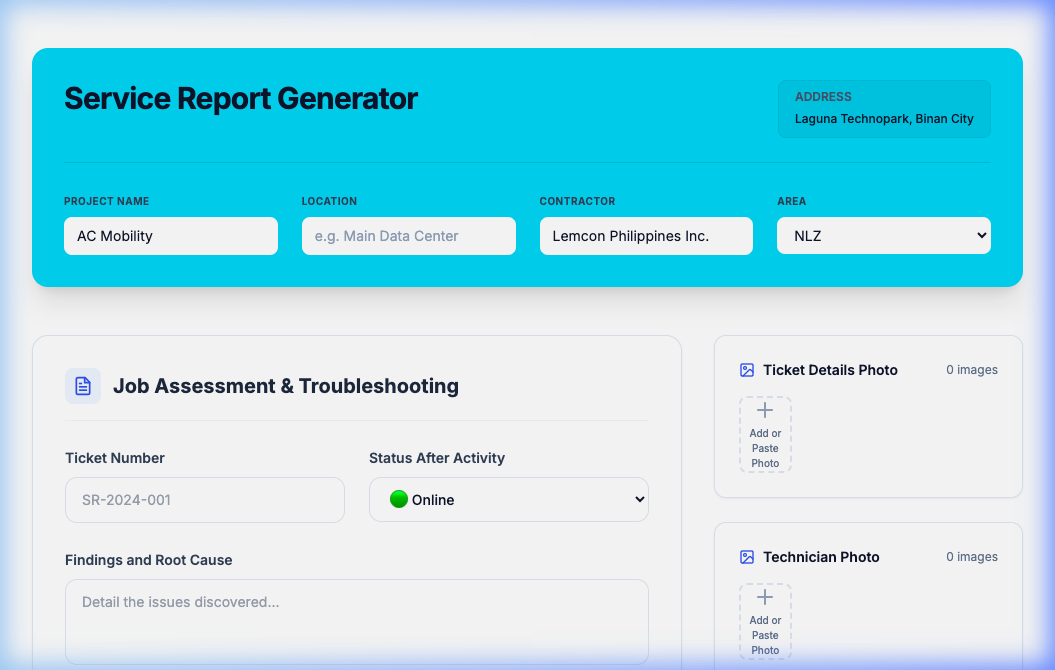Click the Service Report Generator title
1055x670 pixels.
[x=241, y=98]
